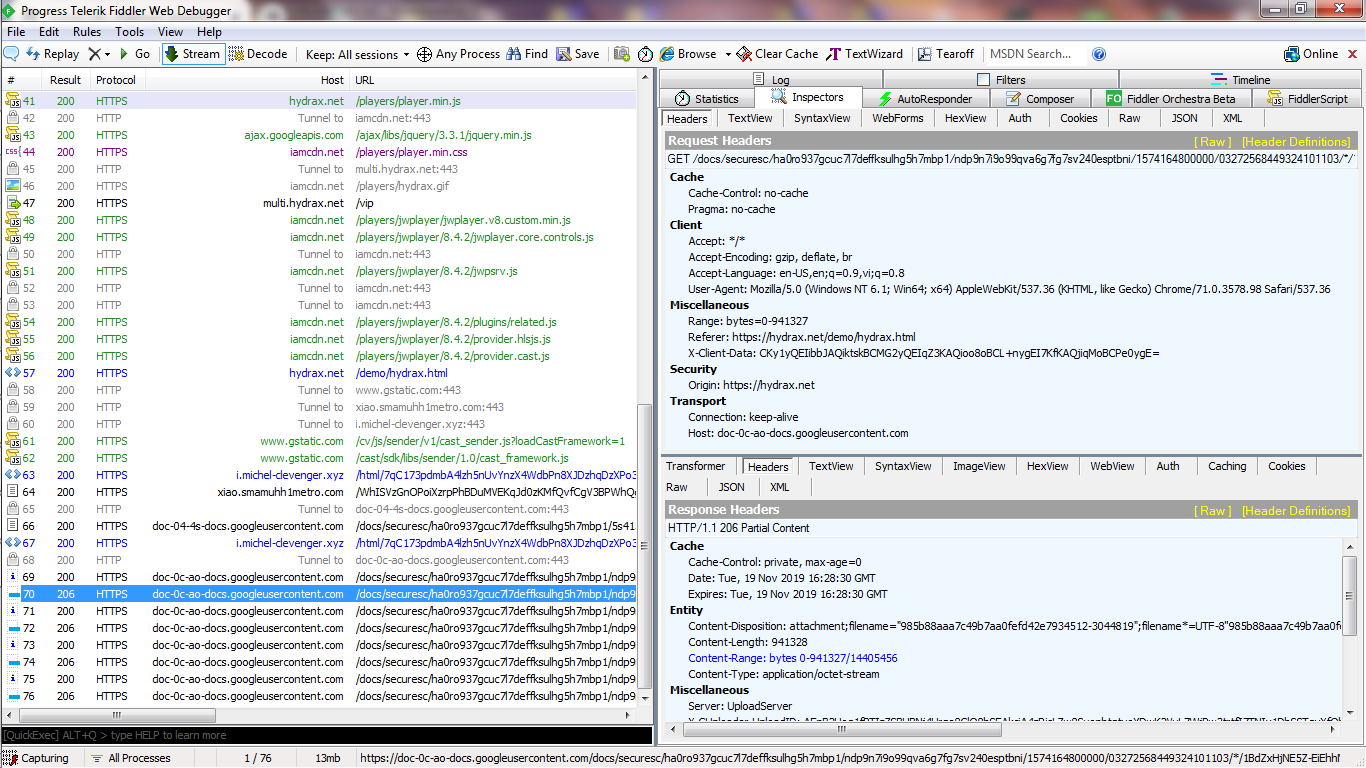Open the Find sessions tool
This screenshot has height=768, width=1366.
pos(527,54)
